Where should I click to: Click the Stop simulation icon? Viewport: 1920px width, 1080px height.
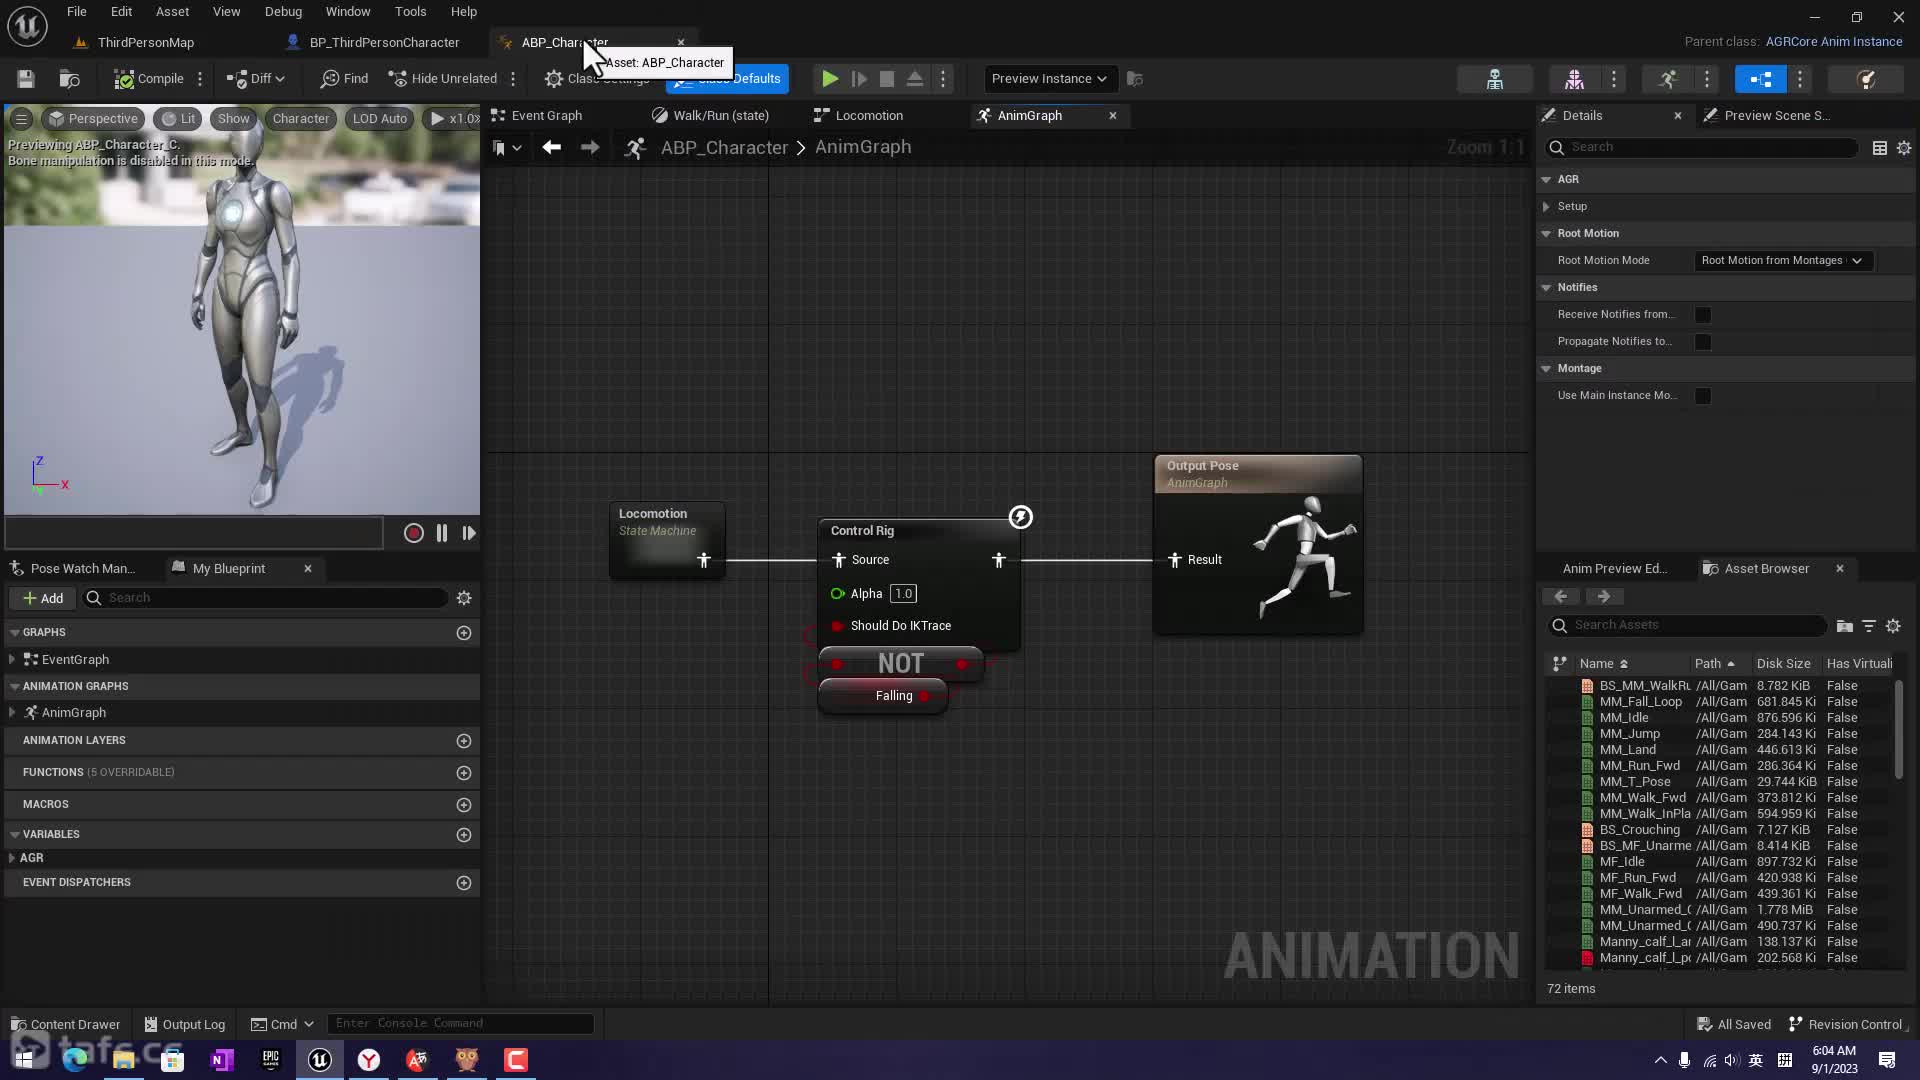click(886, 79)
